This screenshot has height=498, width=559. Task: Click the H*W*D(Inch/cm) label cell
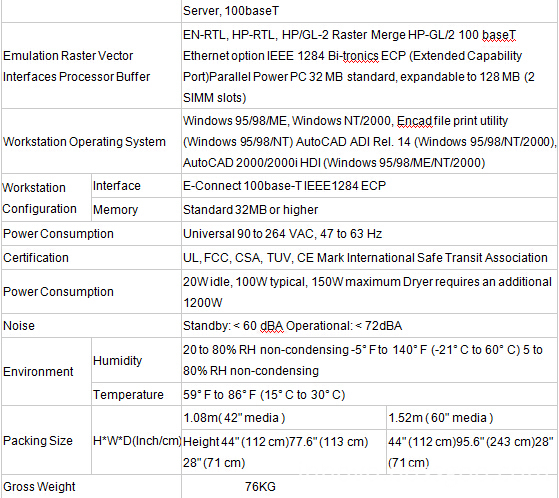click(x=136, y=441)
